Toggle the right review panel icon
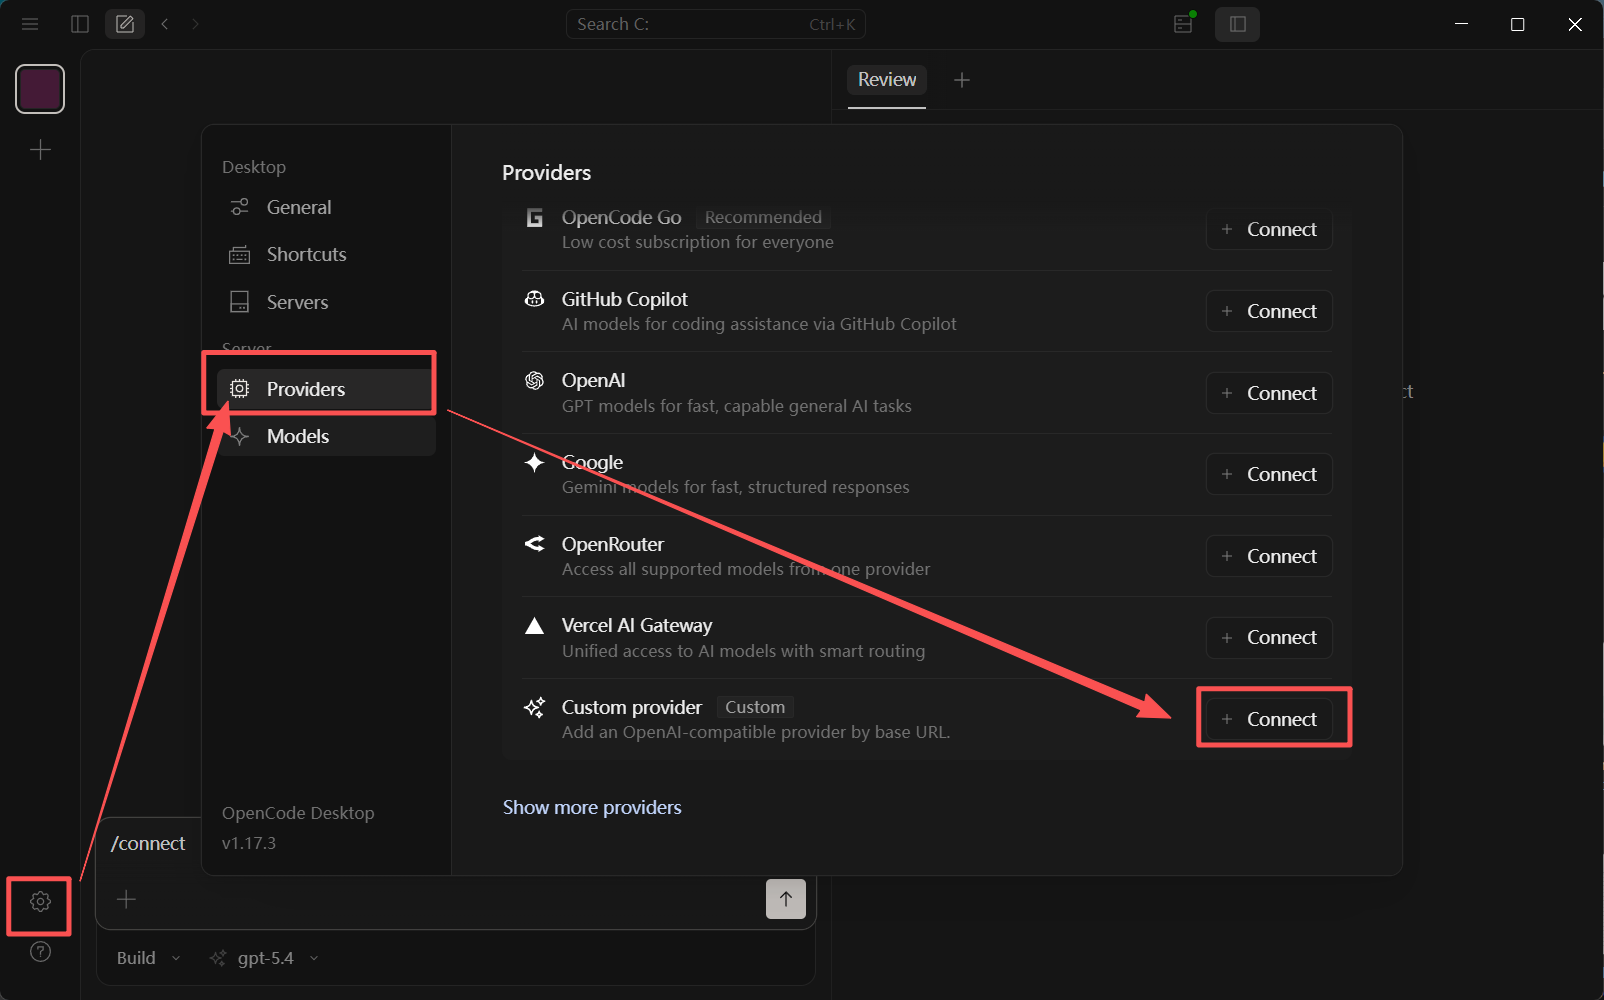1604x1000 pixels. (x=1237, y=24)
